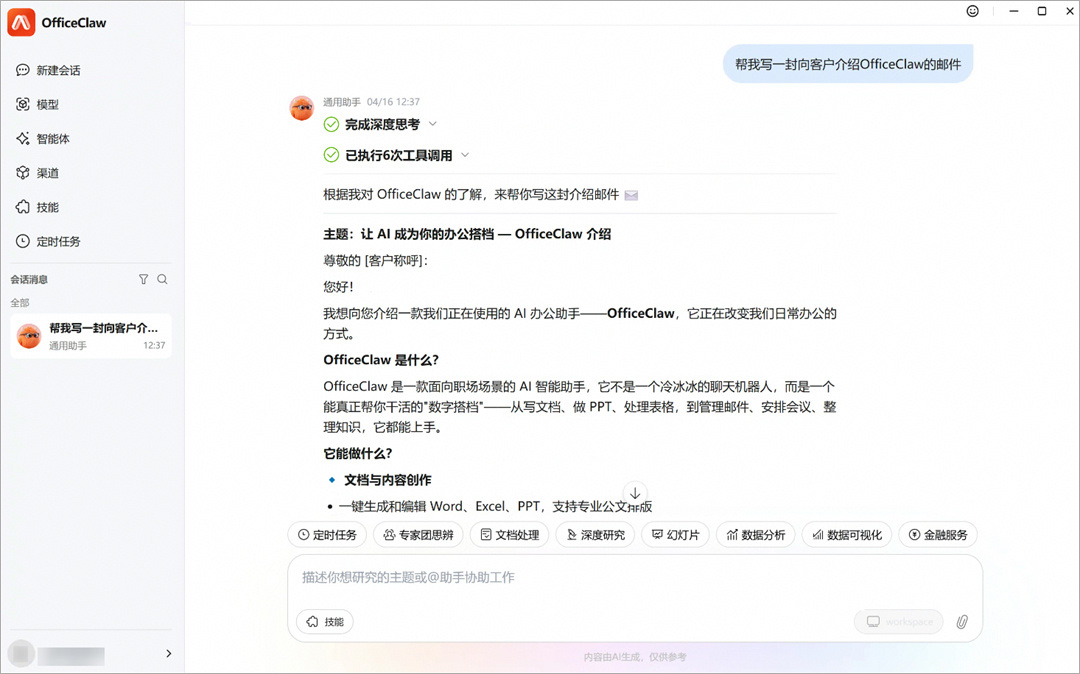Click the green check icon for 完成深度思考
The height and width of the screenshot is (674, 1080).
(x=331, y=125)
